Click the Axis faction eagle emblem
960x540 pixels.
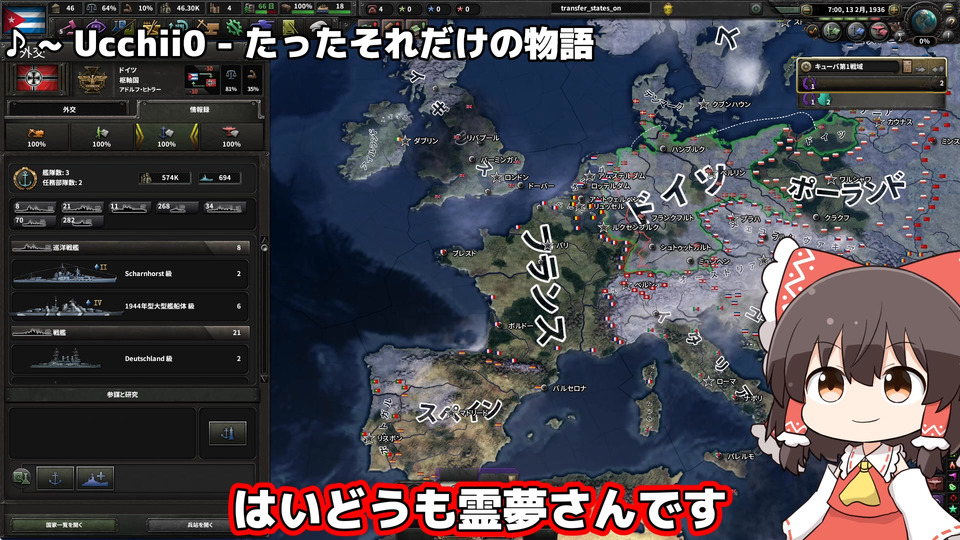point(92,80)
